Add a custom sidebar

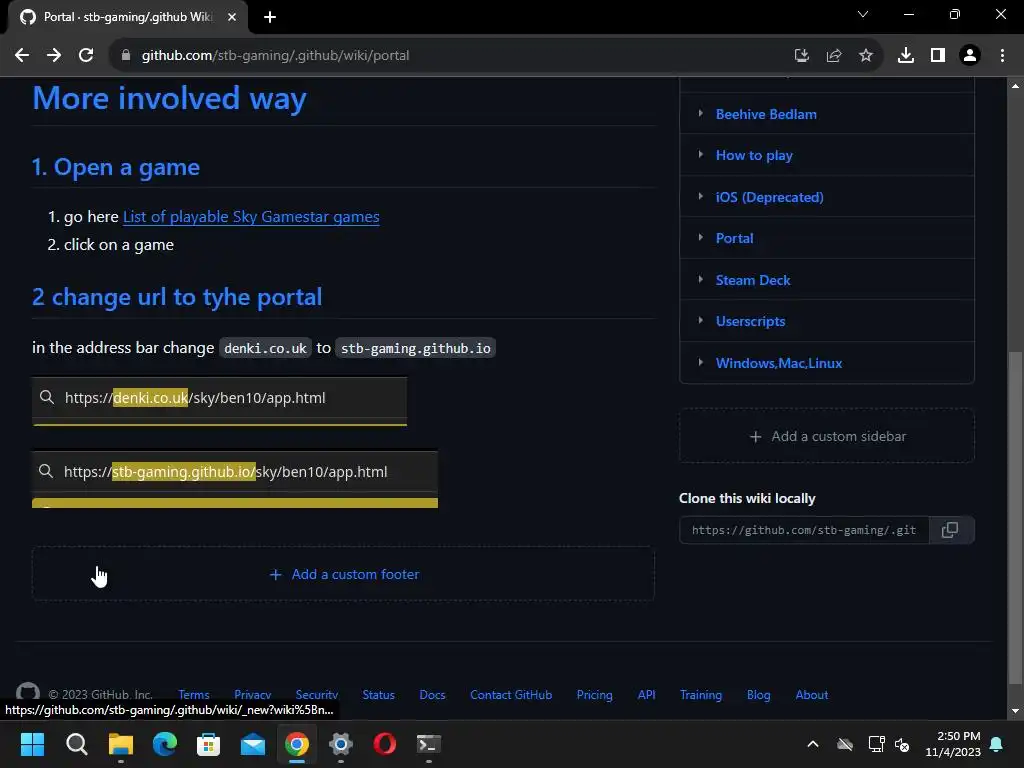point(827,436)
